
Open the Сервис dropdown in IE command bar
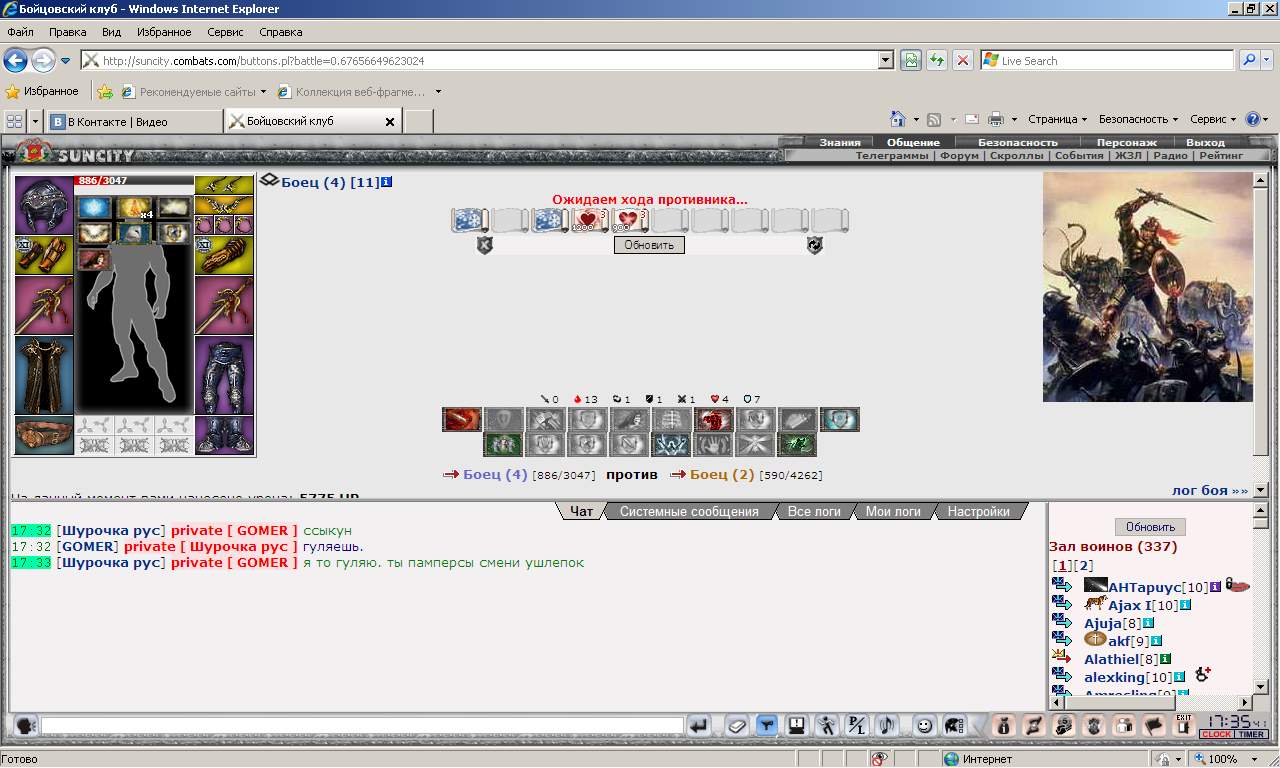[1213, 119]
